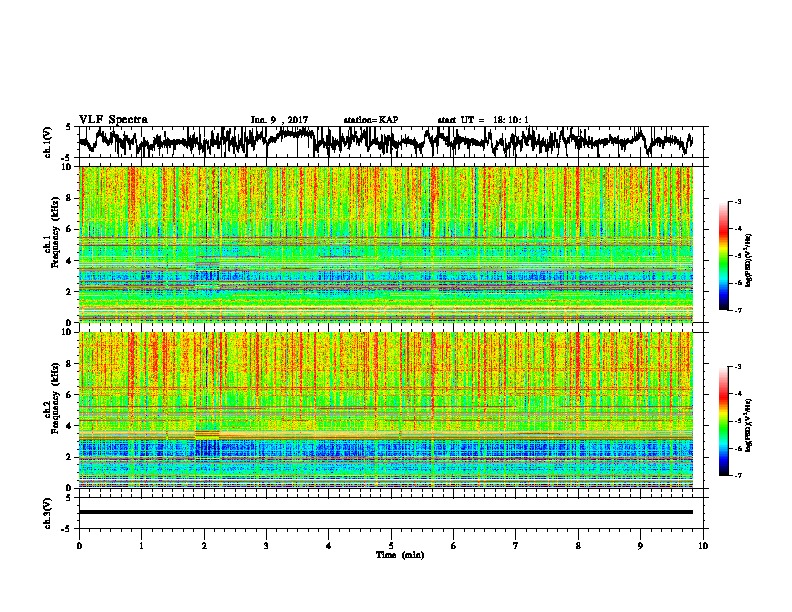Click the ch.1 voltage waveform trace
Image resolution: width=792 pixels, height=612 pixels.
[386, 141]
